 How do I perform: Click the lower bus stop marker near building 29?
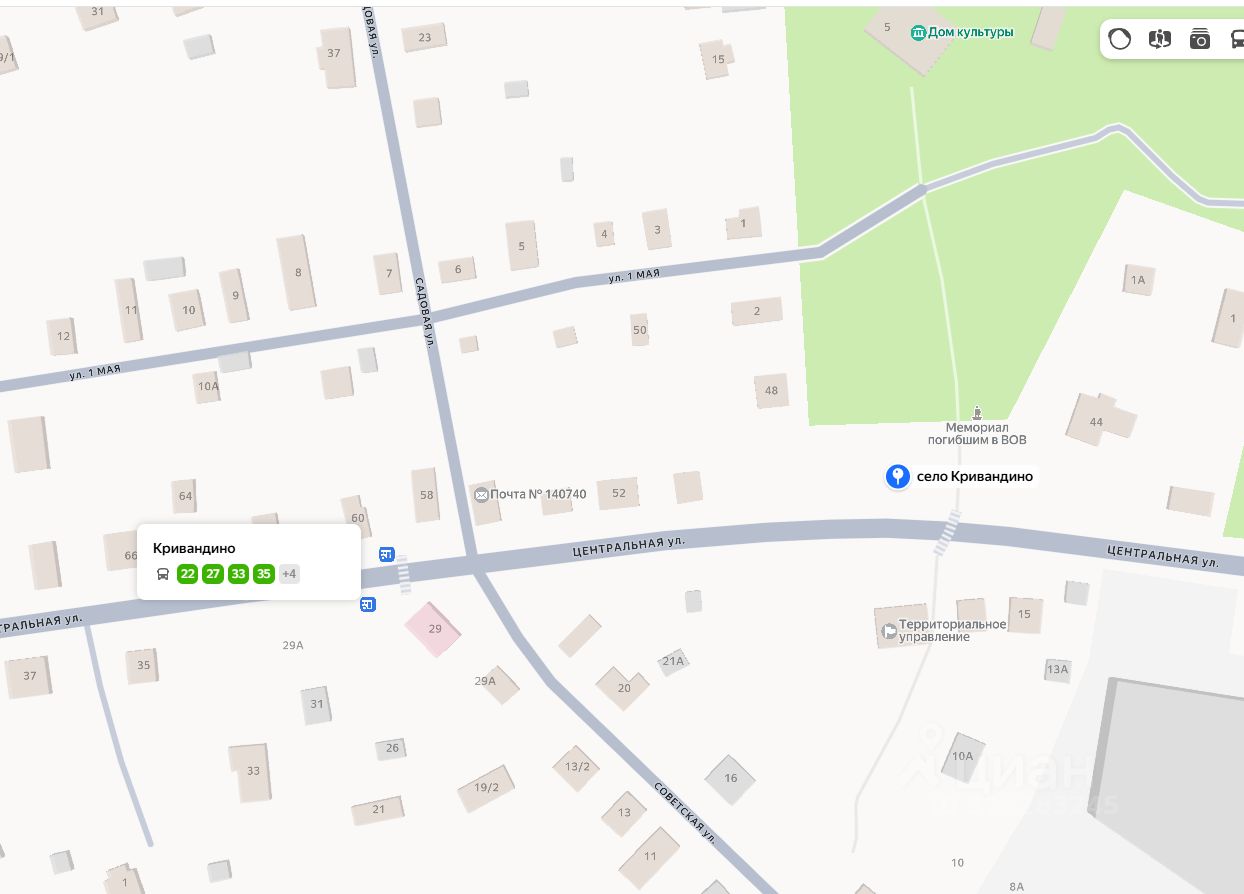(x=368, y=604)
